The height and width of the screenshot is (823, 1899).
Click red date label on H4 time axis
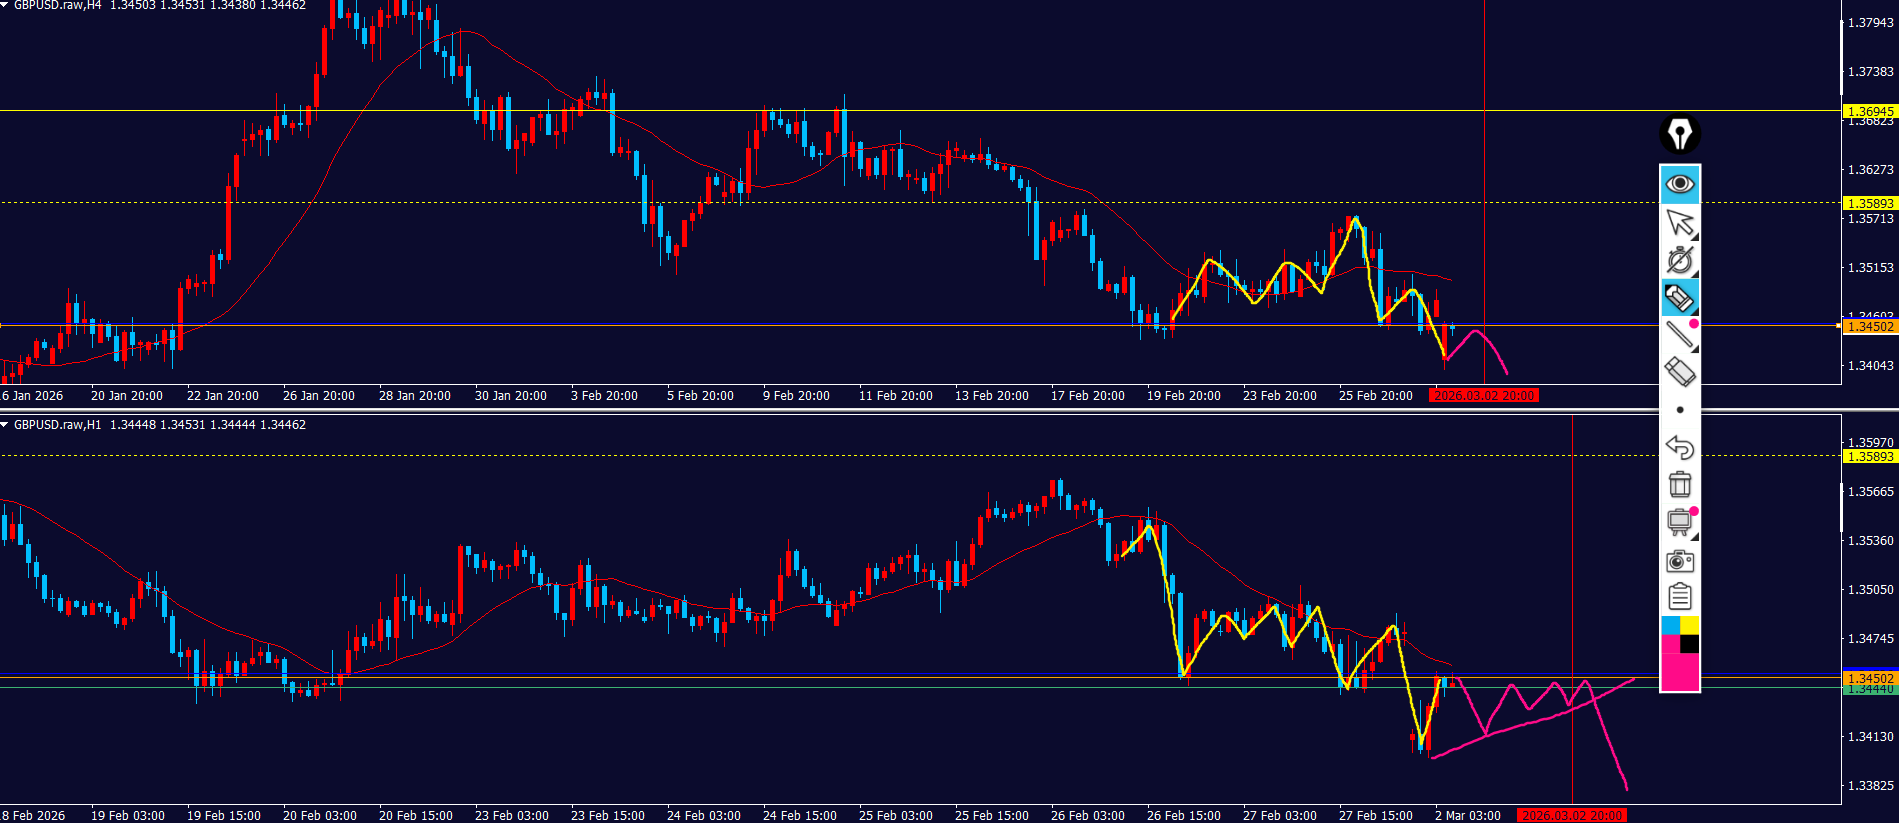1484,396
